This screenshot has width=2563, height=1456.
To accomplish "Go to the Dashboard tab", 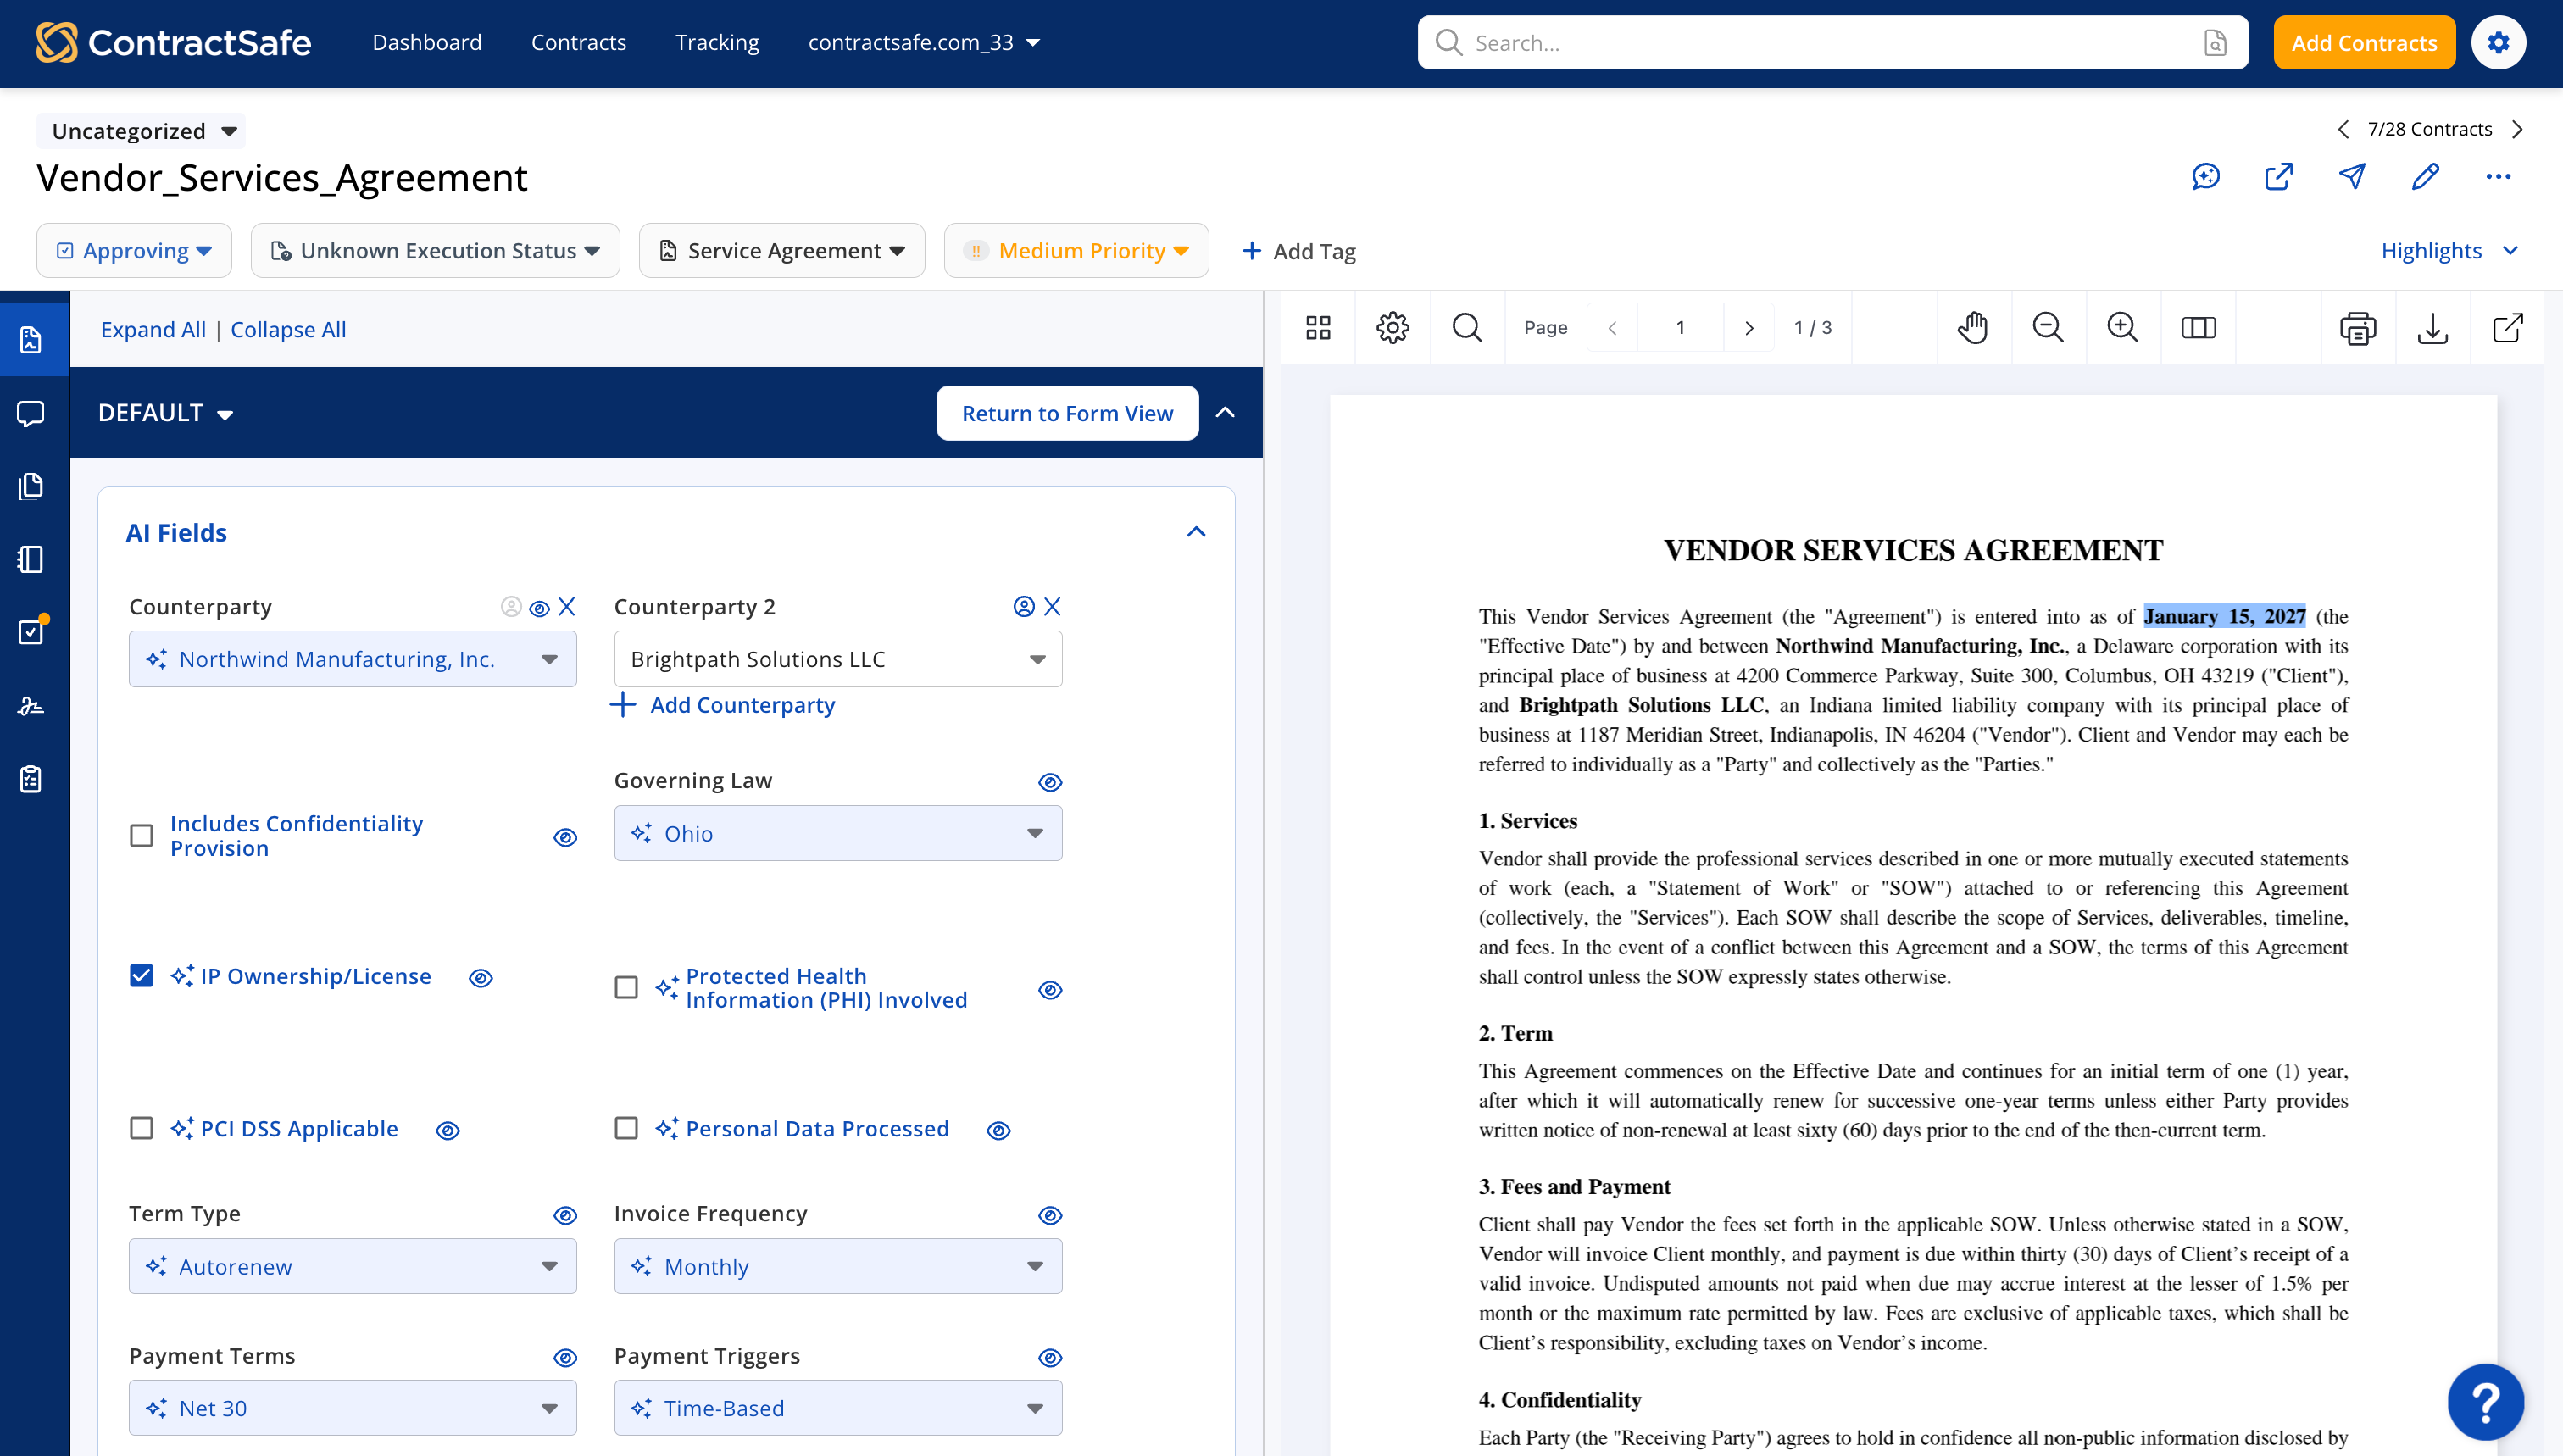I will click(427, 43).
